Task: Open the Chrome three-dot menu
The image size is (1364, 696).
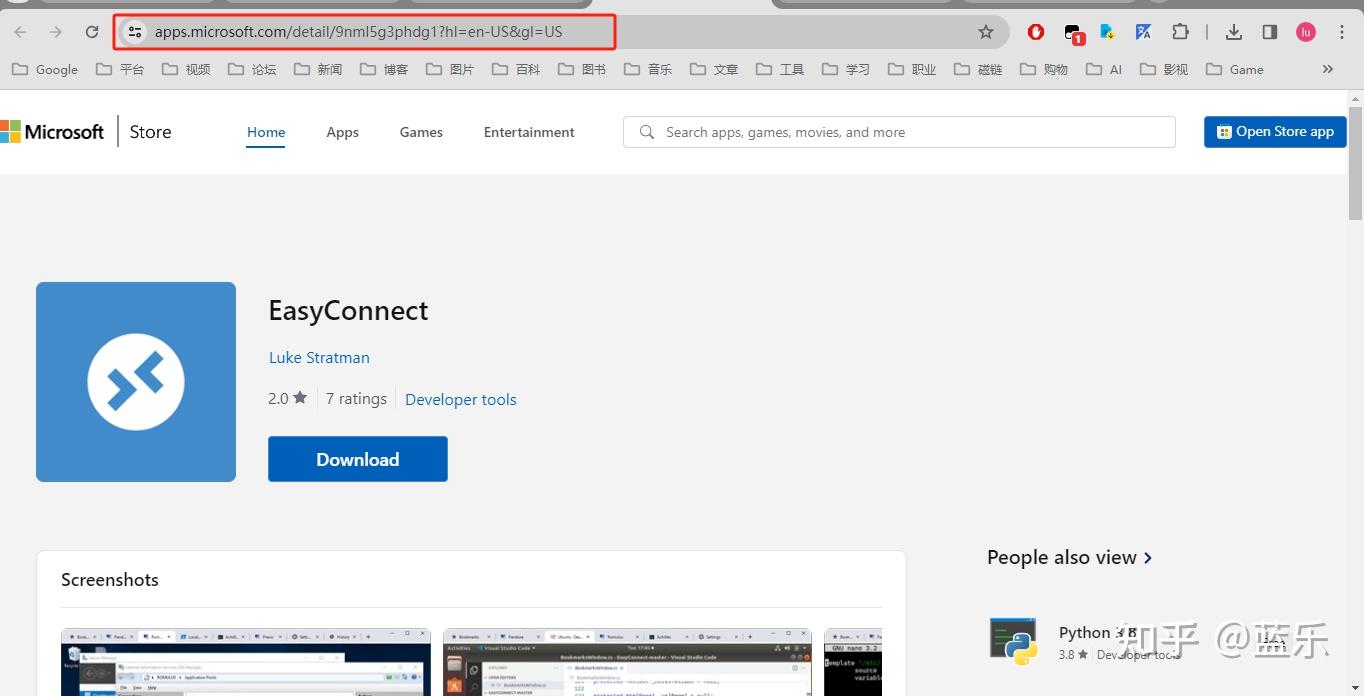Action: click(1342, 31)
